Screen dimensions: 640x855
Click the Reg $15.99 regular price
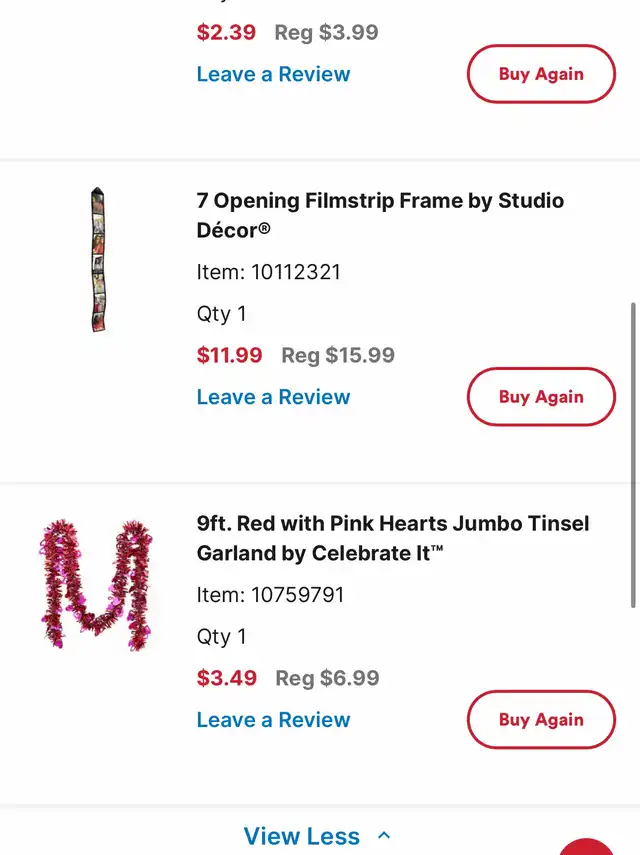click(338, 355)
